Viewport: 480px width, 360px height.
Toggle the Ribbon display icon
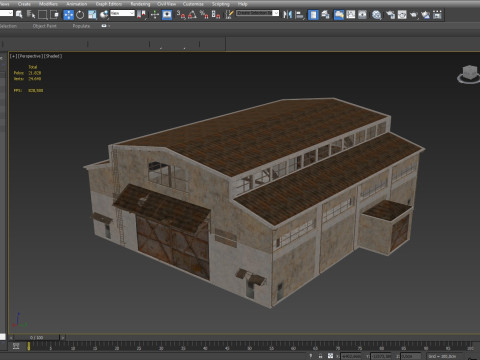(x=339, y=15)
